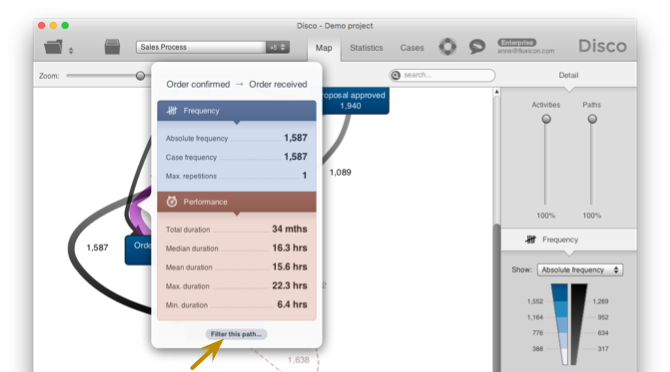This screenshot has width=670, height=372.
Task: Click the Filter this path button
Action: pyautogui.click(x=236, y=334)
